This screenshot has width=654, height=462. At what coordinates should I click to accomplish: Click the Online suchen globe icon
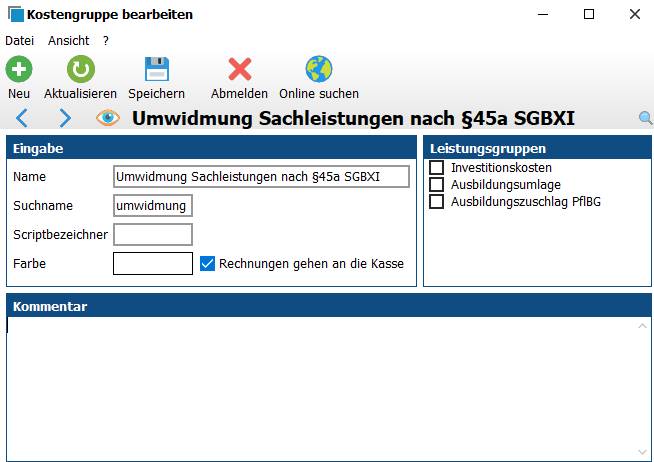[319, 69]
